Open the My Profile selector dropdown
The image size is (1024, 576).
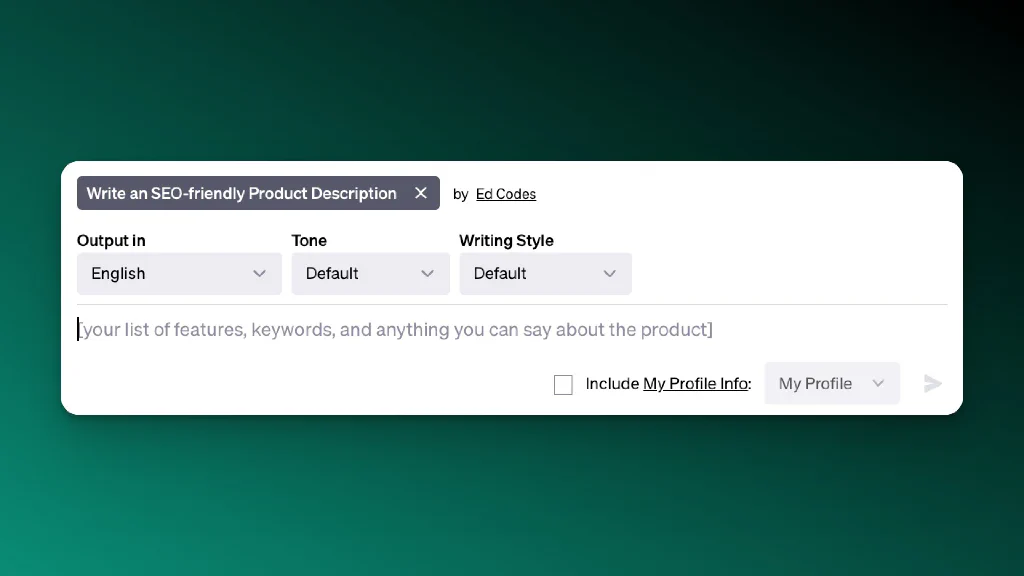[832, 383]
